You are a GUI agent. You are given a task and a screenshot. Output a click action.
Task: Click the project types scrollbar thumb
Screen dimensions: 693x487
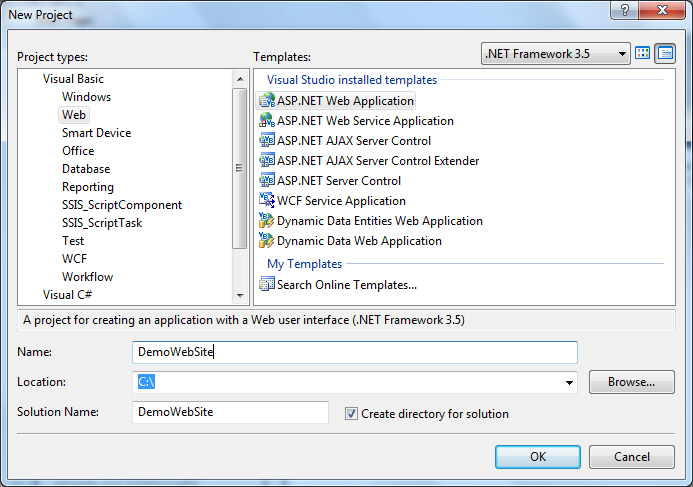click(240, 168)
